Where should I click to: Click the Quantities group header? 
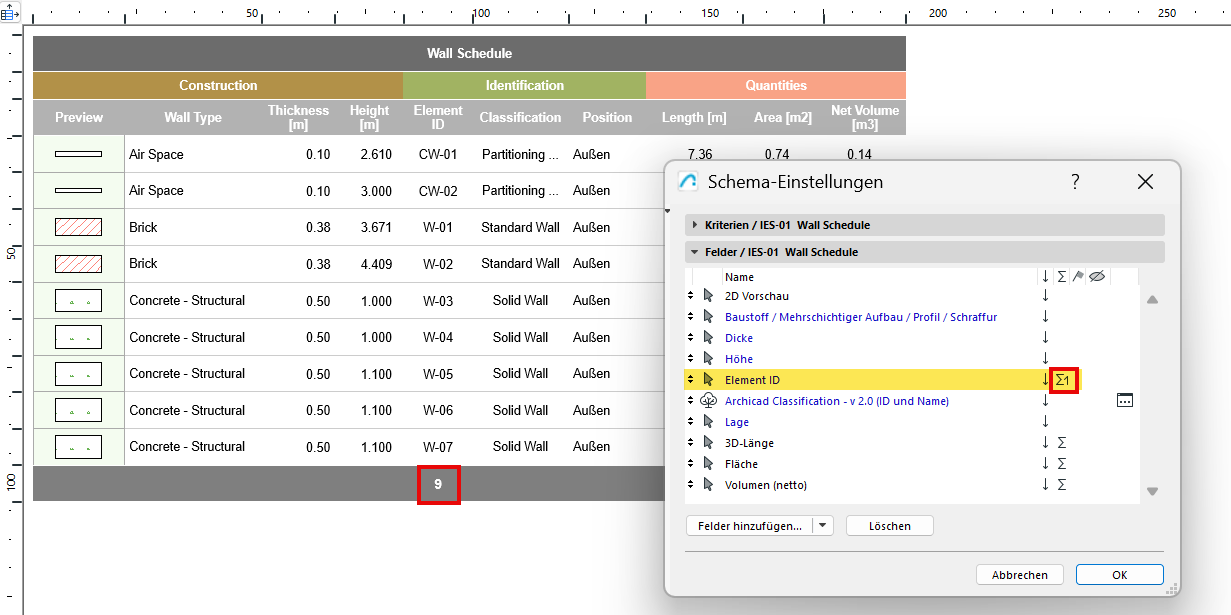[776, 85]
